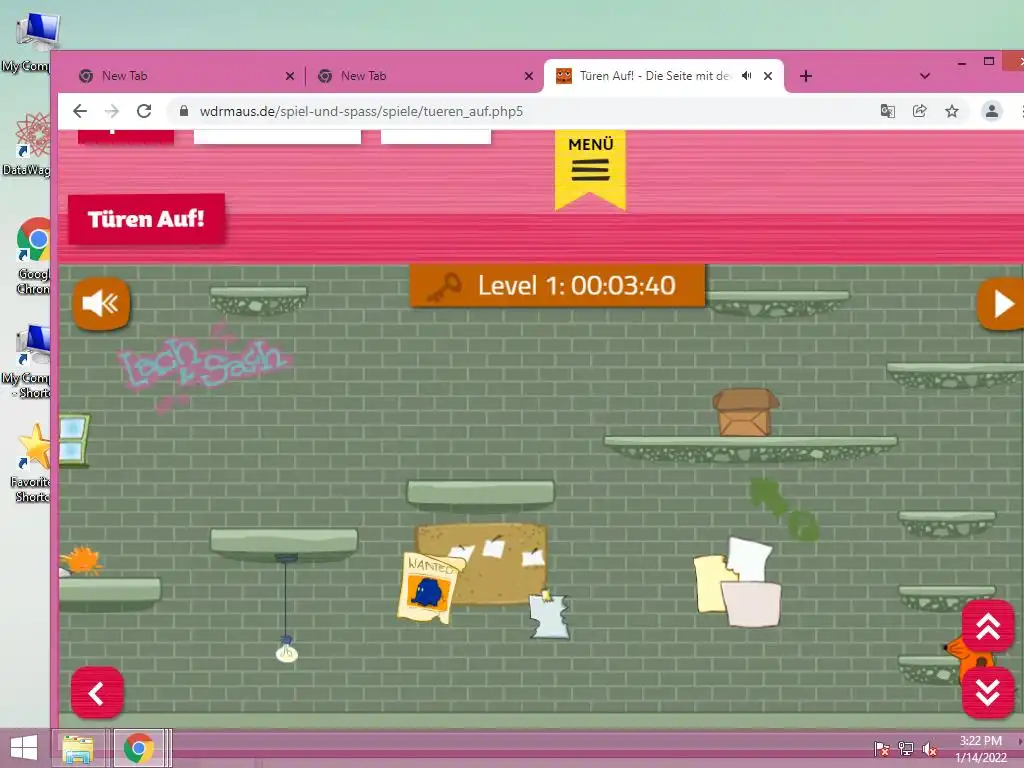
Task: Click the window on the left wall
Action: (x=74, y=441)
